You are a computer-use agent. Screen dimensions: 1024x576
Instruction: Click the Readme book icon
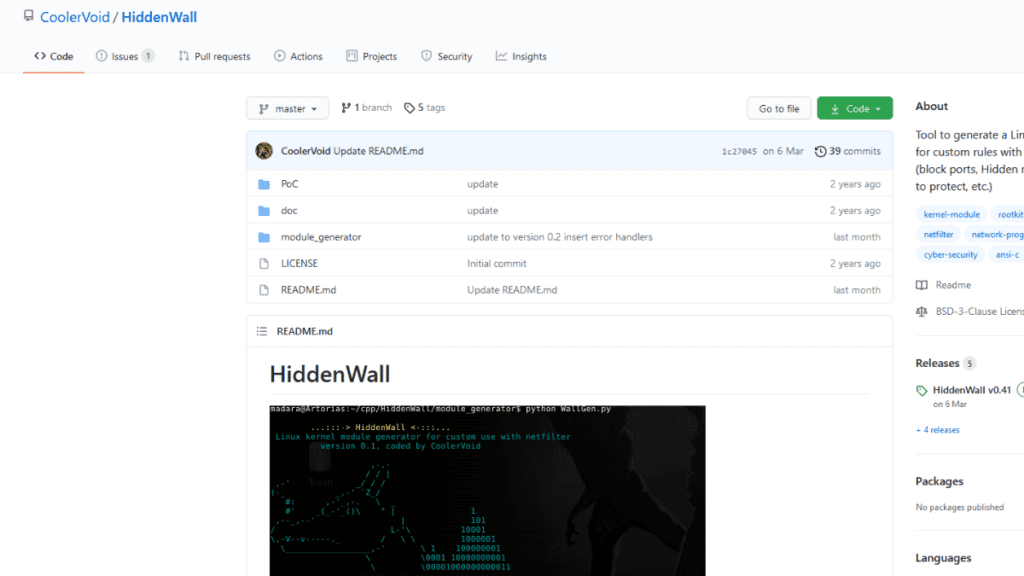[921, 285]
